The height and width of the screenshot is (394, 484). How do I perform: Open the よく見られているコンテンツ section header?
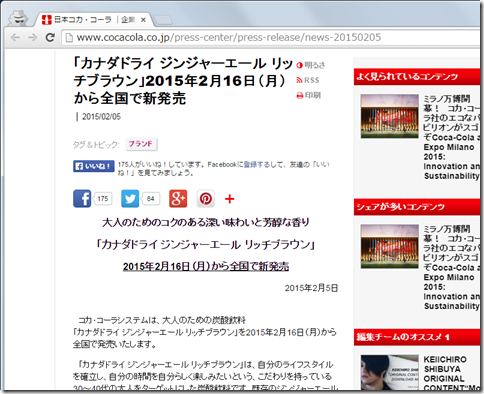pos(417,77)
